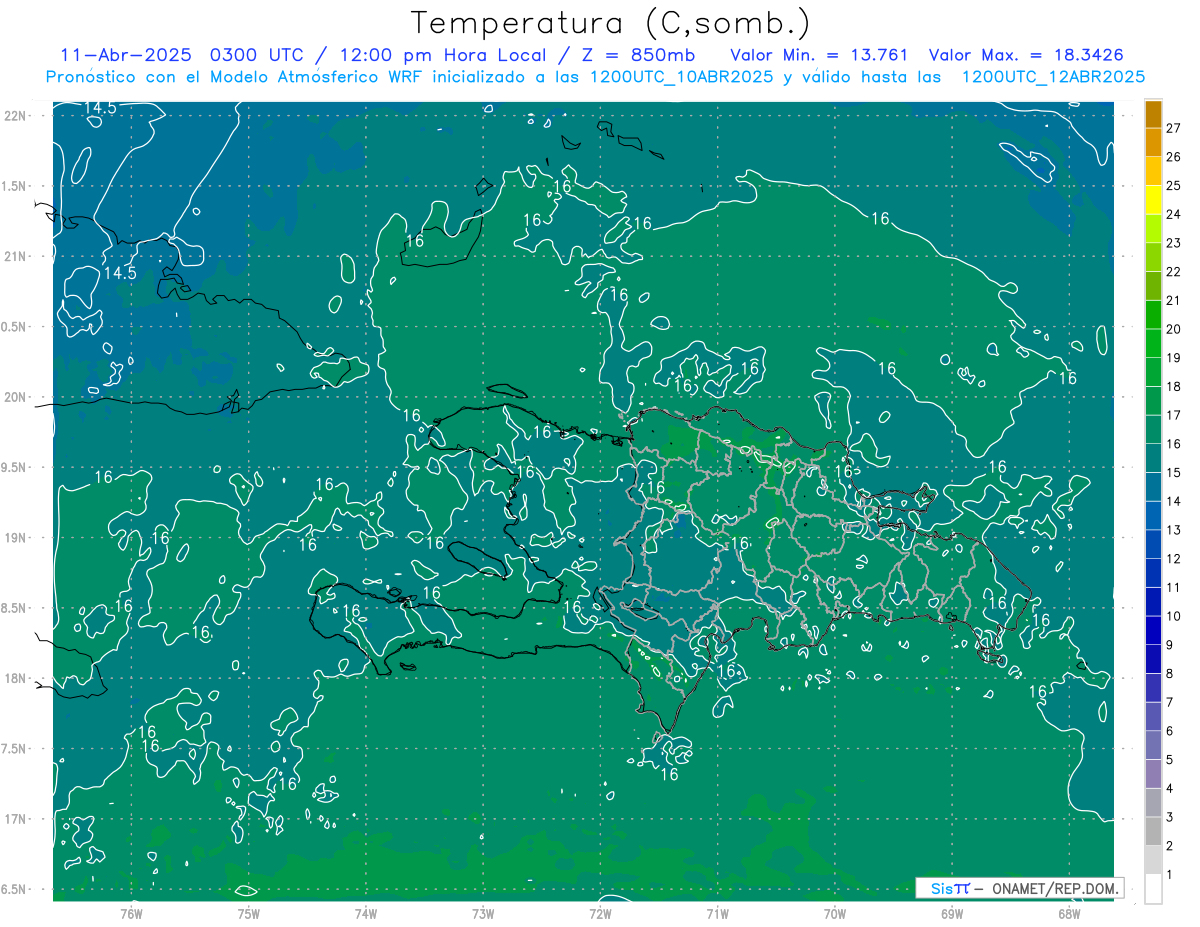
Task: Click the "14.5" contour label beside the 22N label
Action: (100, 108)
